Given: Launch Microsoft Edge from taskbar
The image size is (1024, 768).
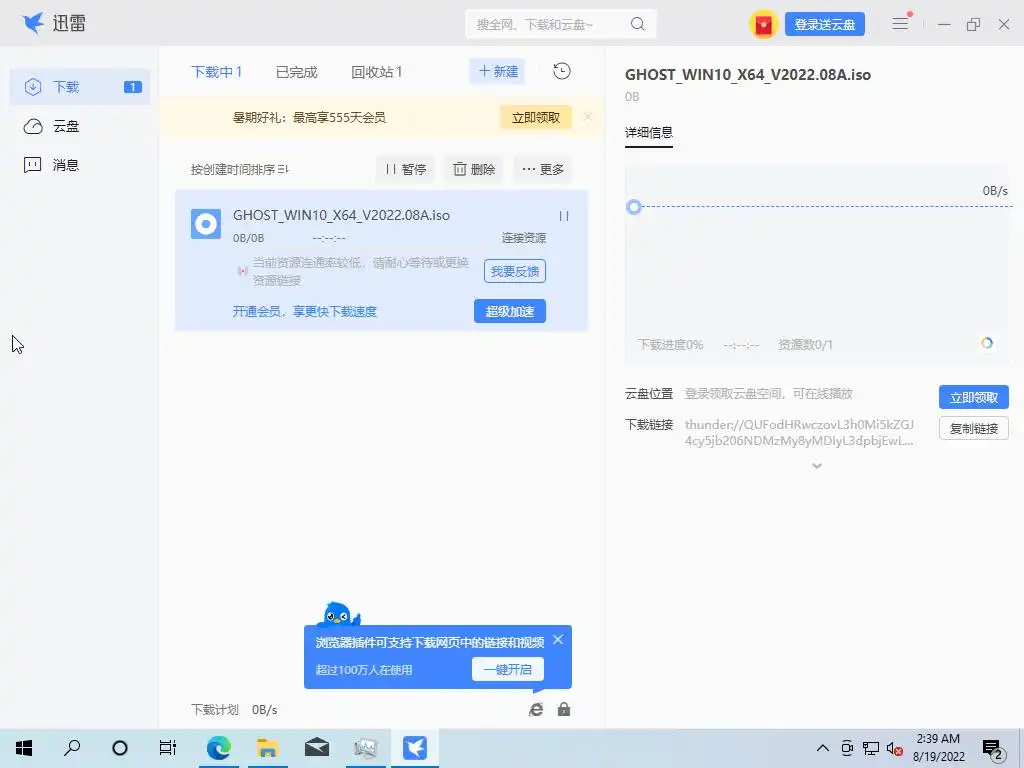Looking at the screenshot, I should click(218, 748).
